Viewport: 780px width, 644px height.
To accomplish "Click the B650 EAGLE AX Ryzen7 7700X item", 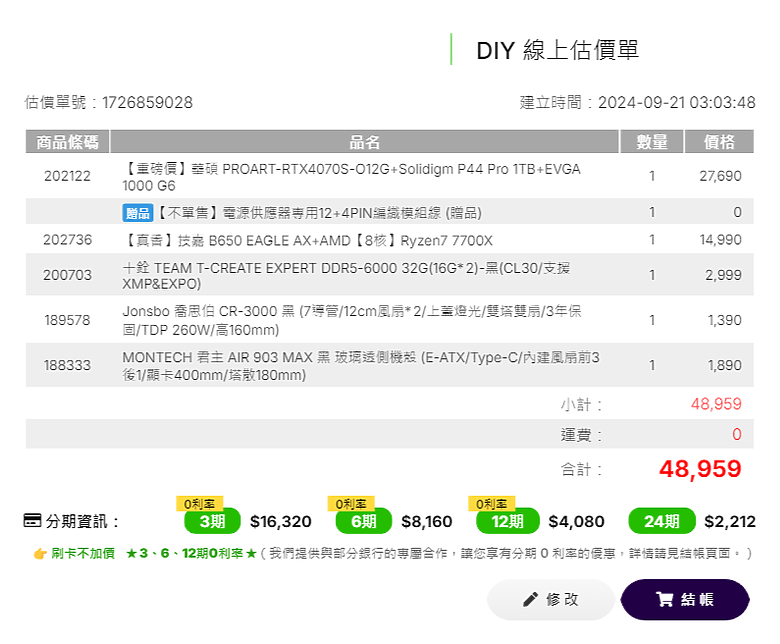I will [x=307, y=241].
